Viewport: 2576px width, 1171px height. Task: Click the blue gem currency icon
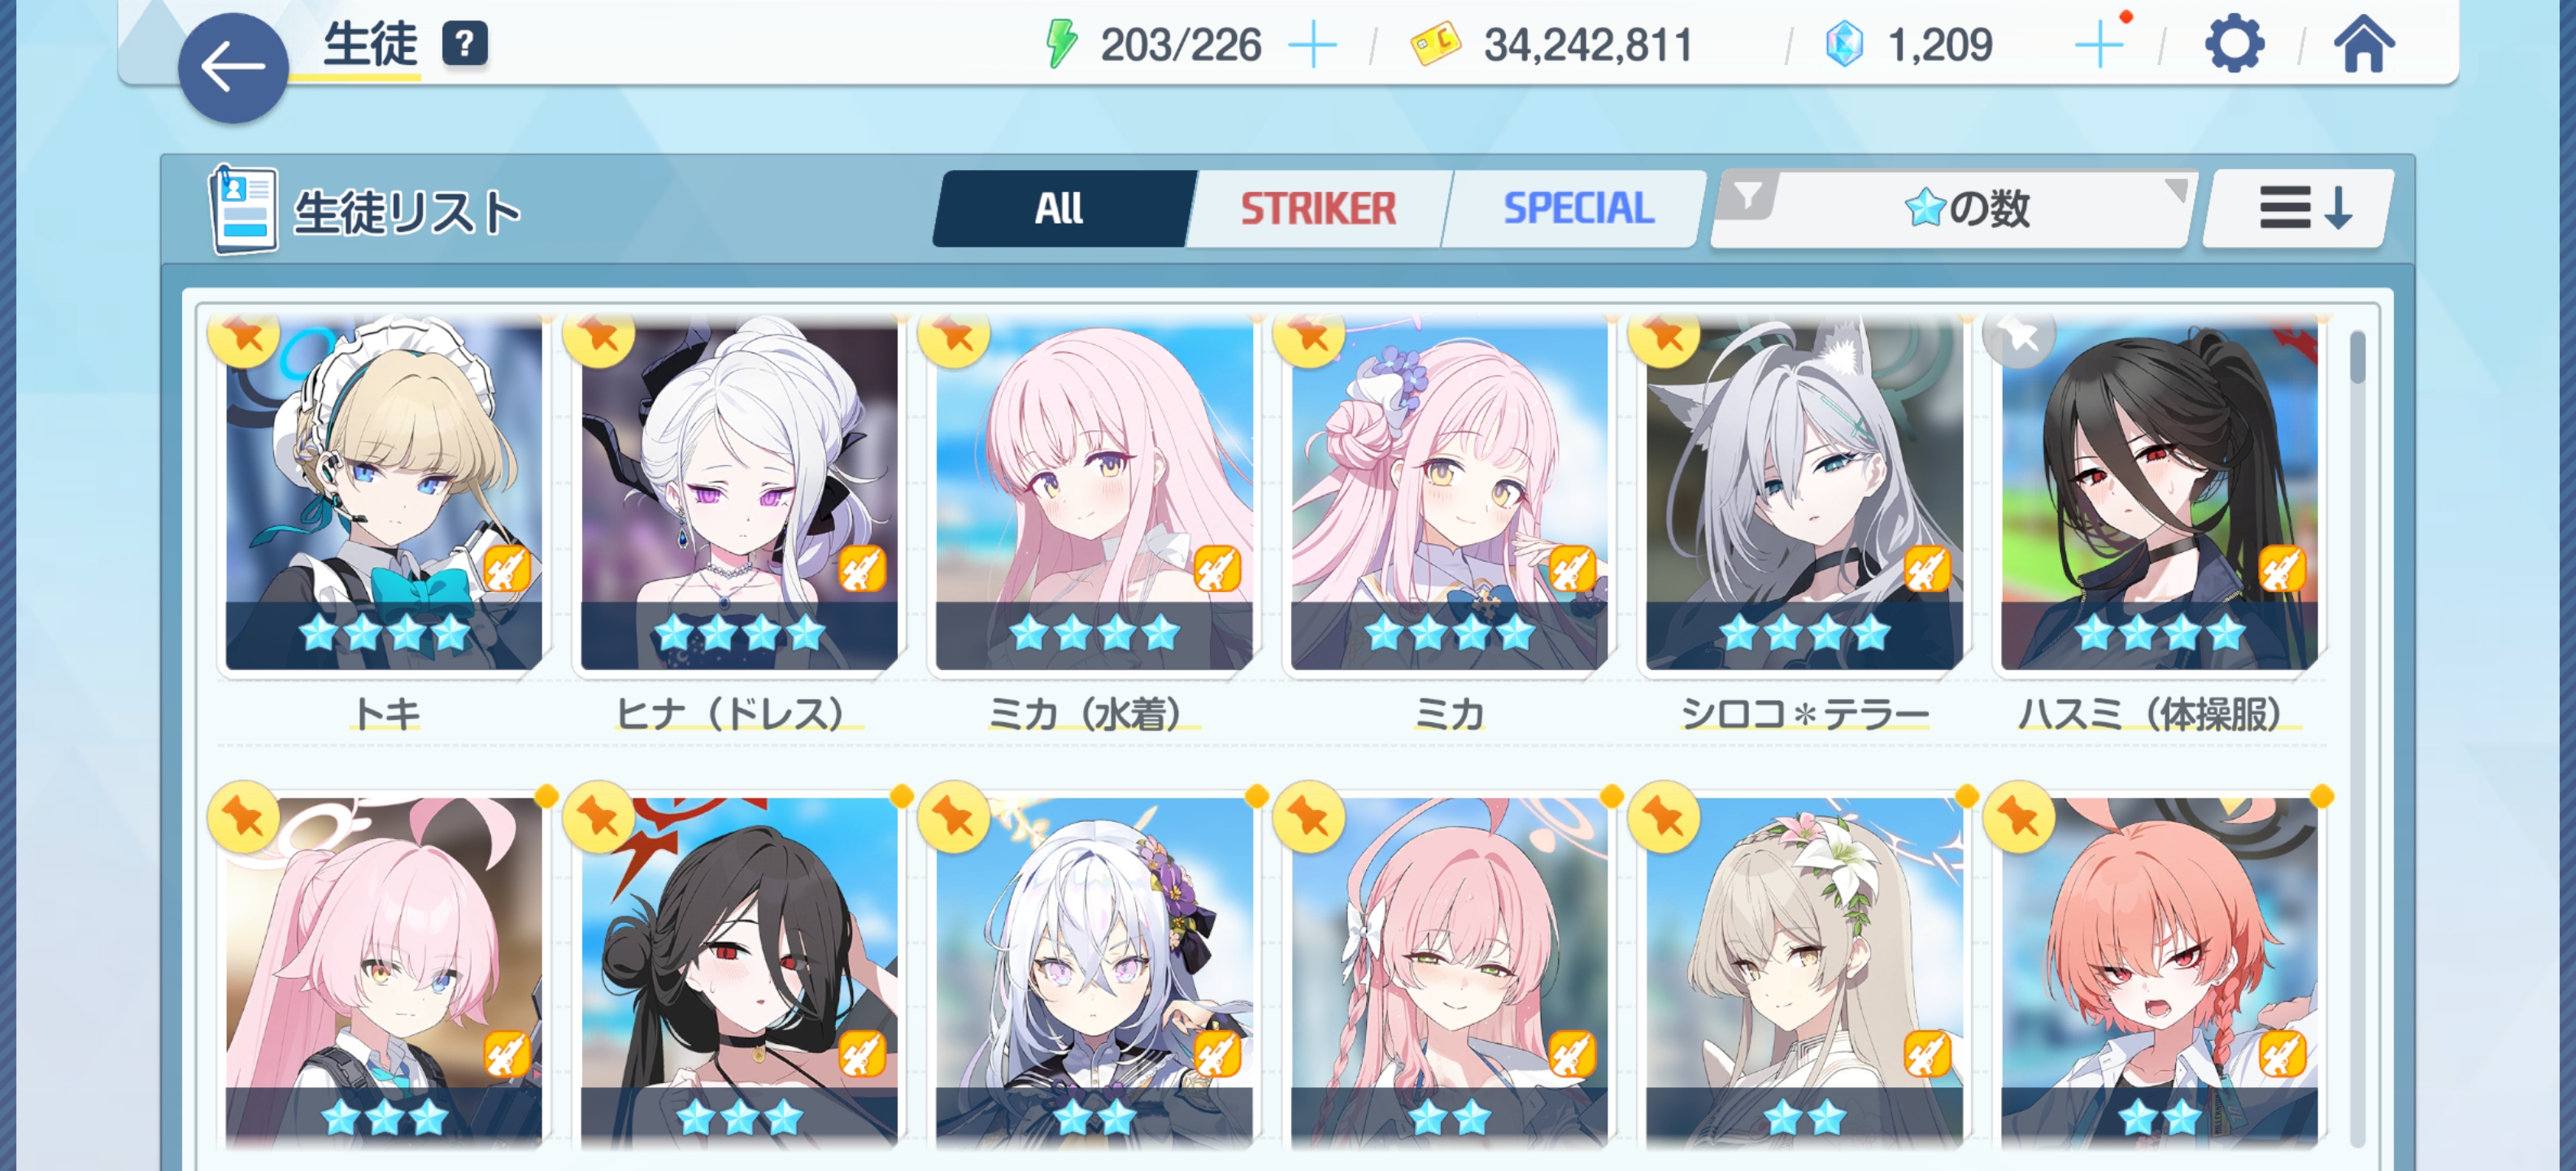tap(1844, 45)
